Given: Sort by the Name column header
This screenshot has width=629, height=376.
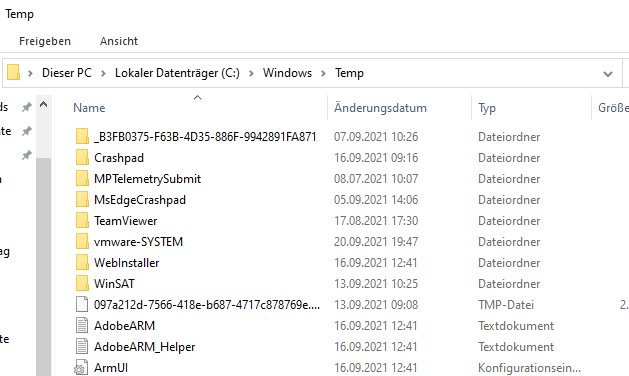Looking at the screenshot, I should click(89, 108).
